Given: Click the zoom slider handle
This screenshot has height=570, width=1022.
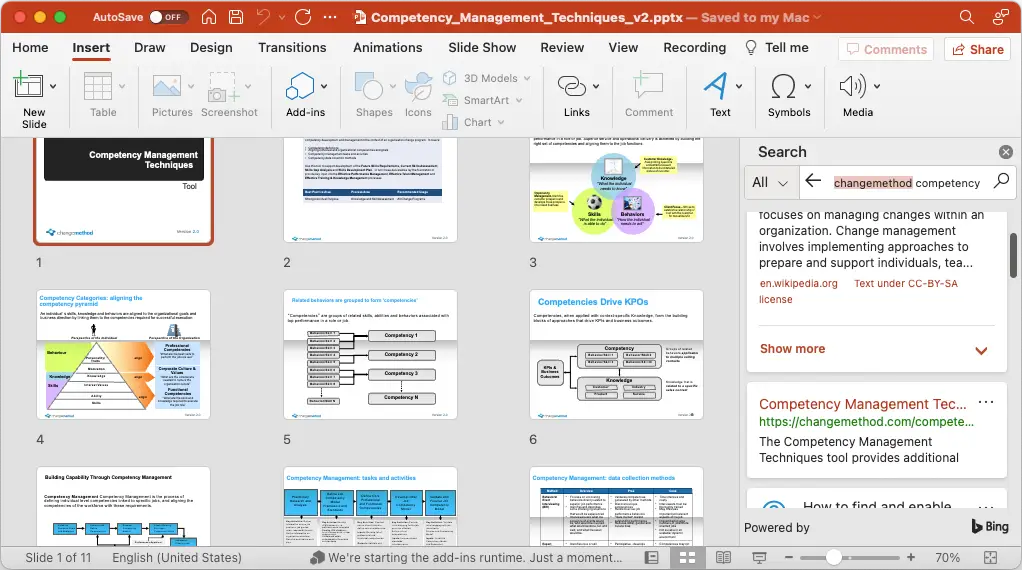Looking at the screenshot, I should click(834, 558).
